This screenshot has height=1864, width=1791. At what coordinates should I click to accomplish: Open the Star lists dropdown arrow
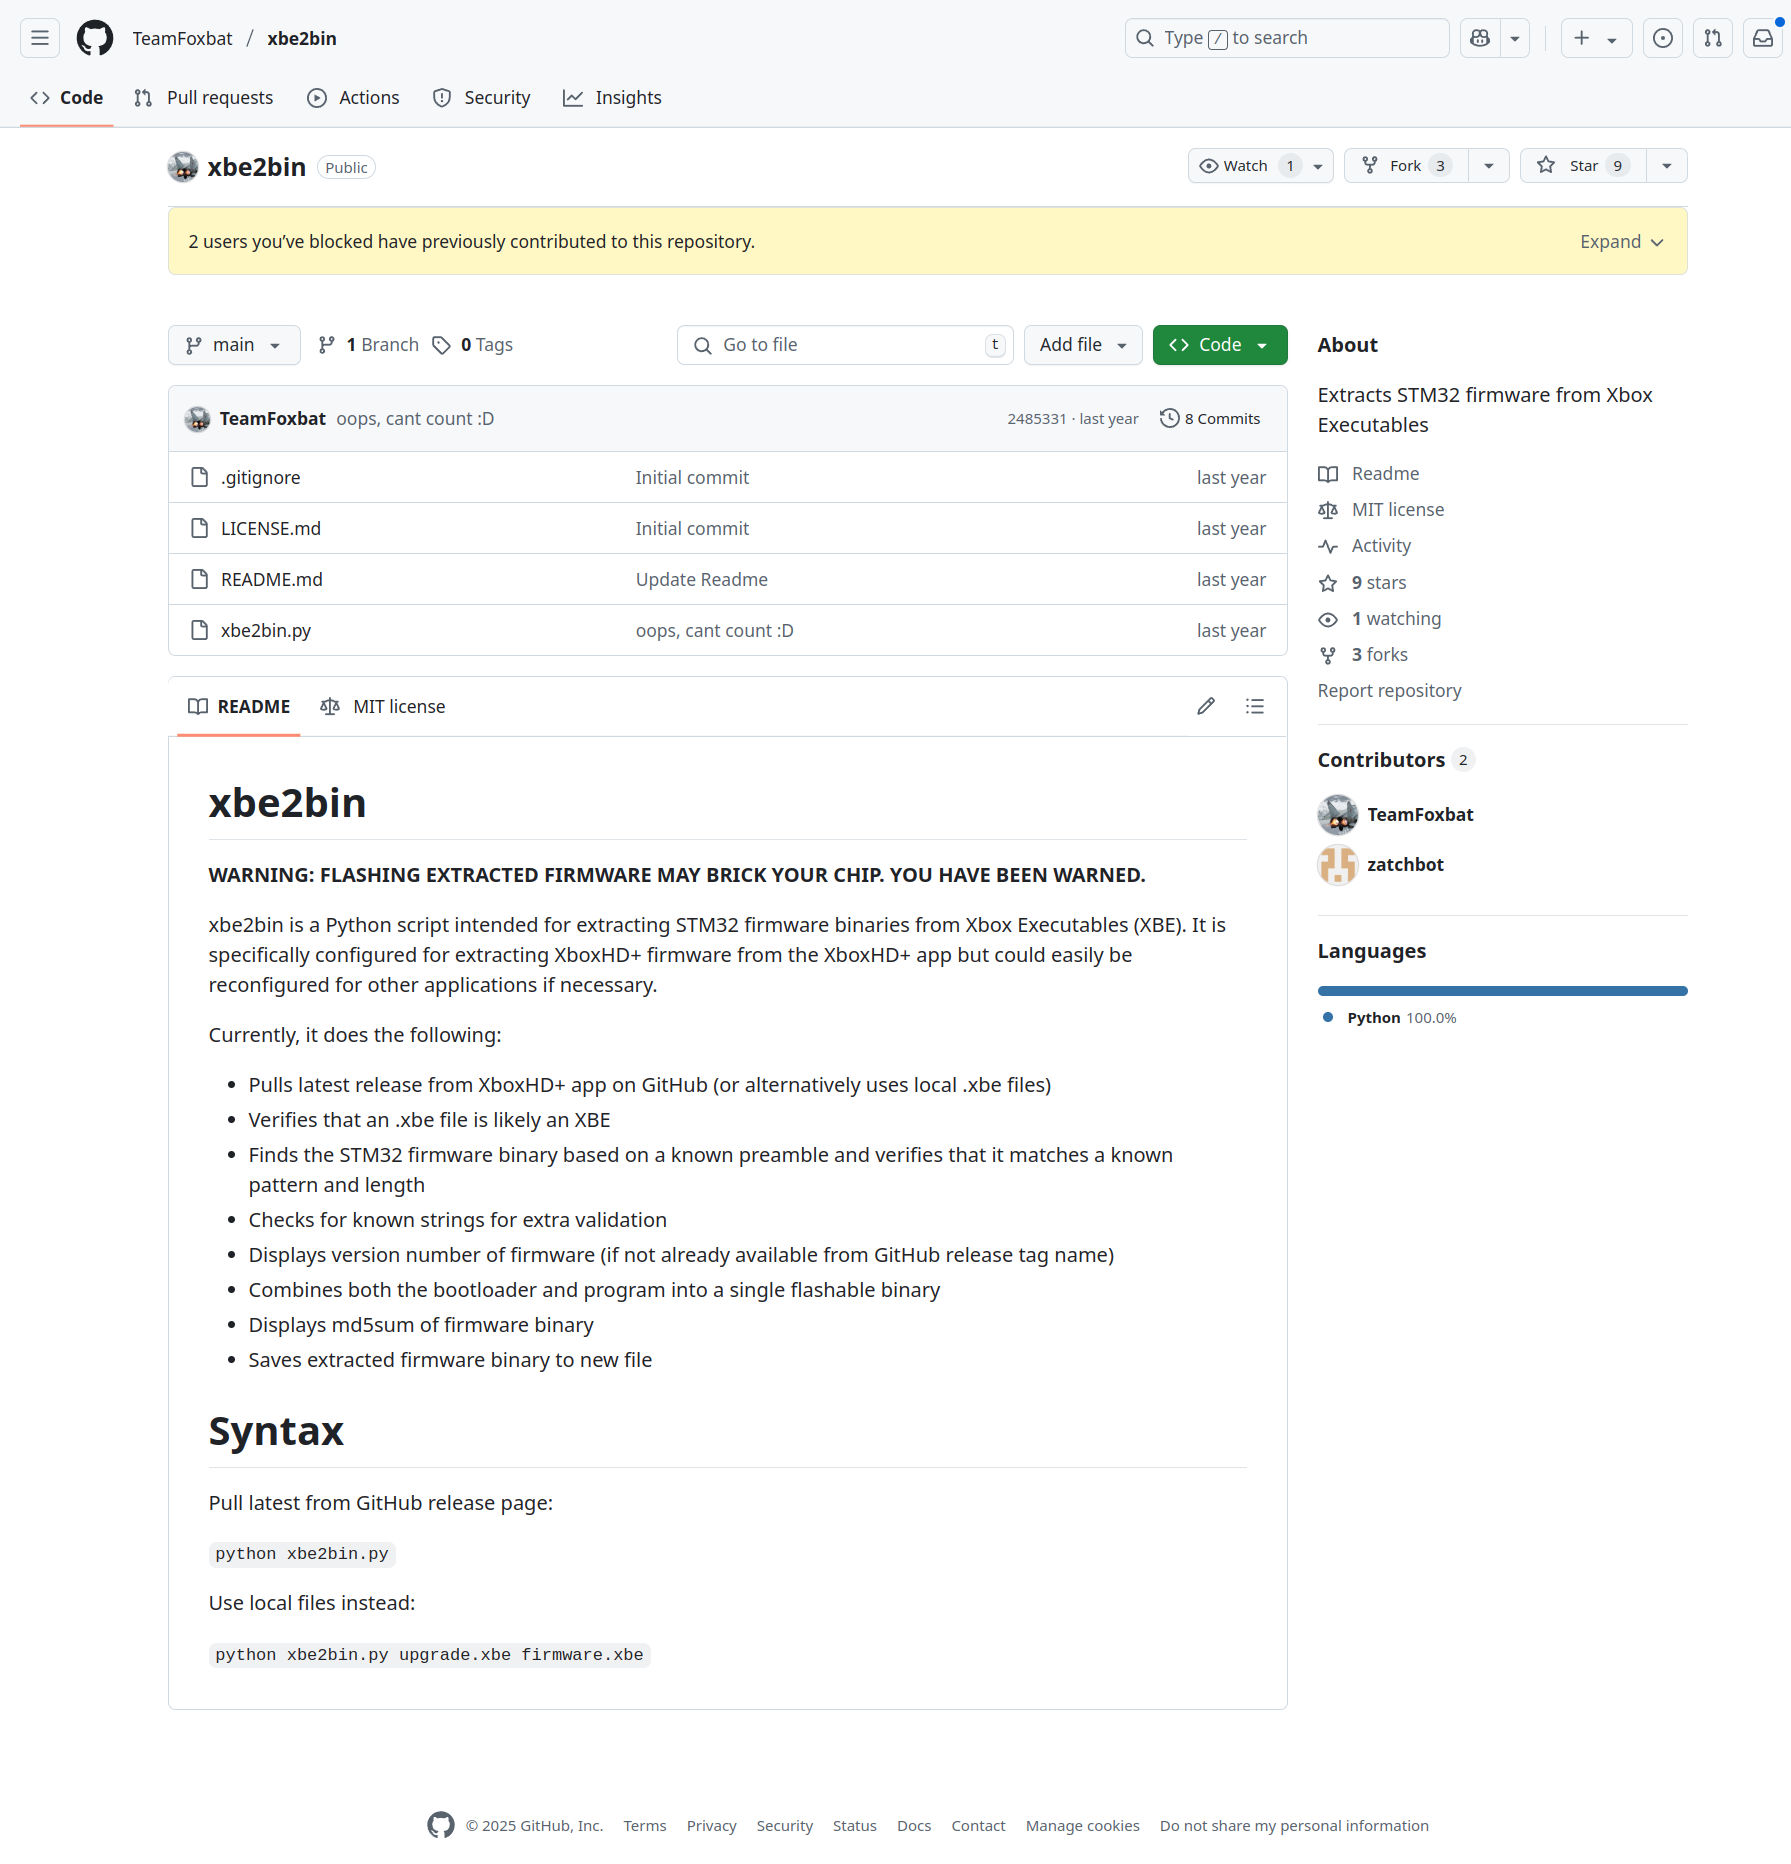coord(1667,166)
